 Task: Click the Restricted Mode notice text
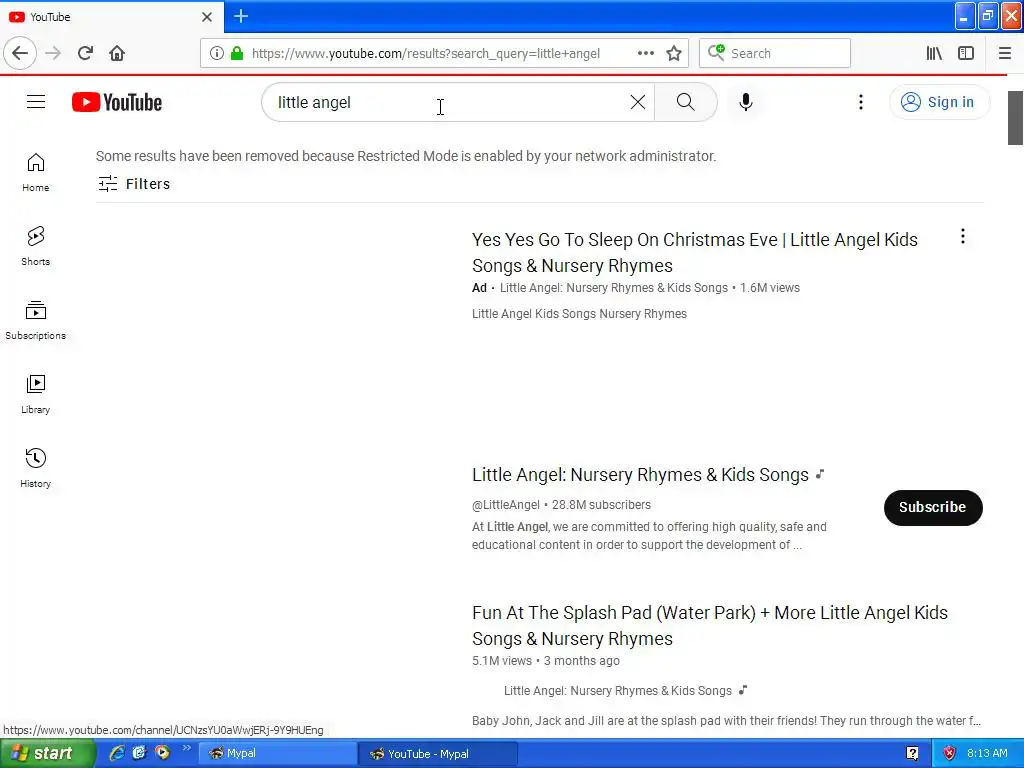406,156
